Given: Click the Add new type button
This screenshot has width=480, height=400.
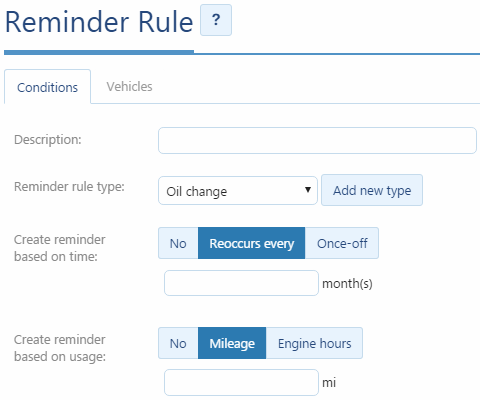Looking at the screenshot, I should pos(372,190).
